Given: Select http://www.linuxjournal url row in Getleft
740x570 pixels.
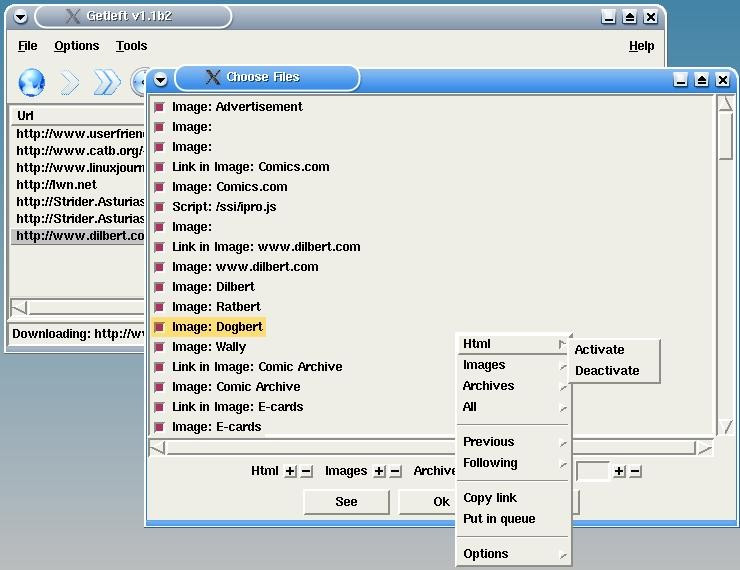Looking at the screenshot, I should 78,168.
